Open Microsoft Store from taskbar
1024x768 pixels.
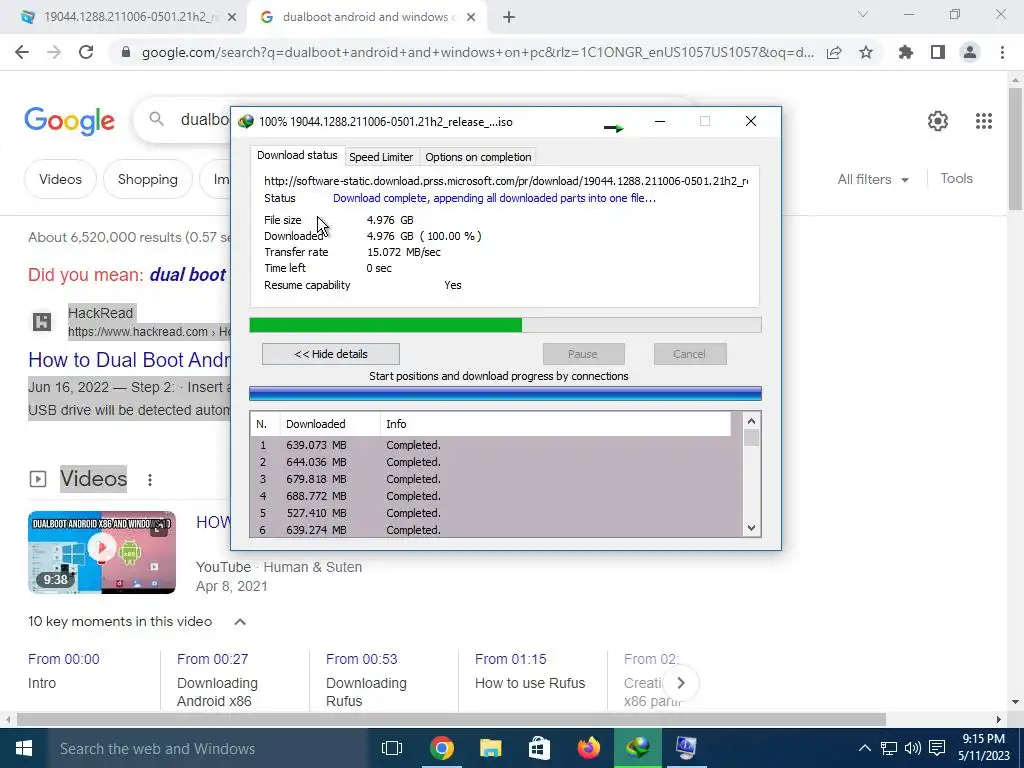539,748
